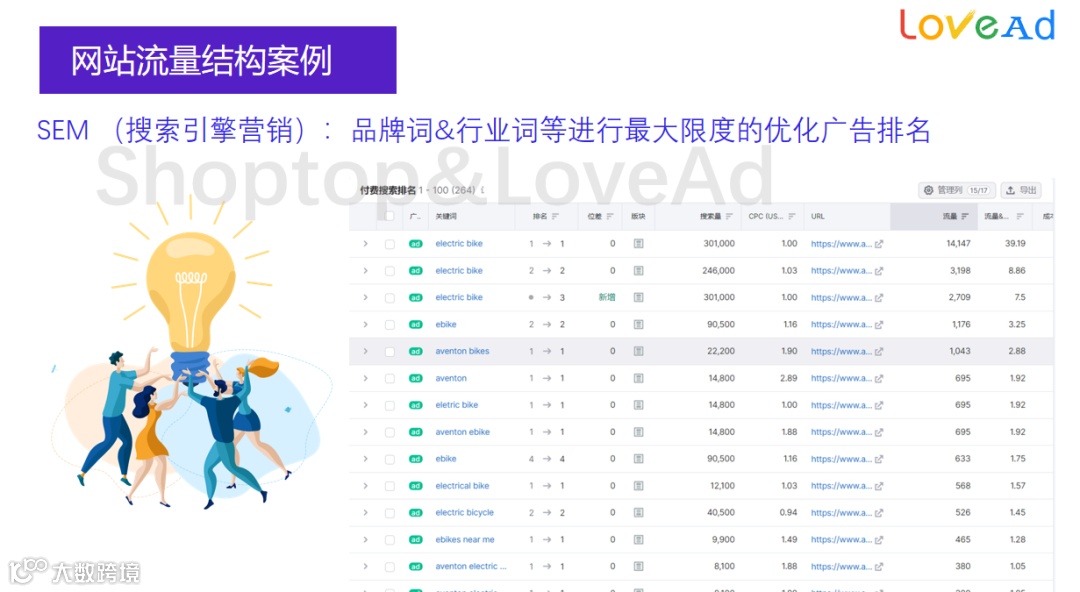Open keyword link eletric bike

tap(457, 405)
